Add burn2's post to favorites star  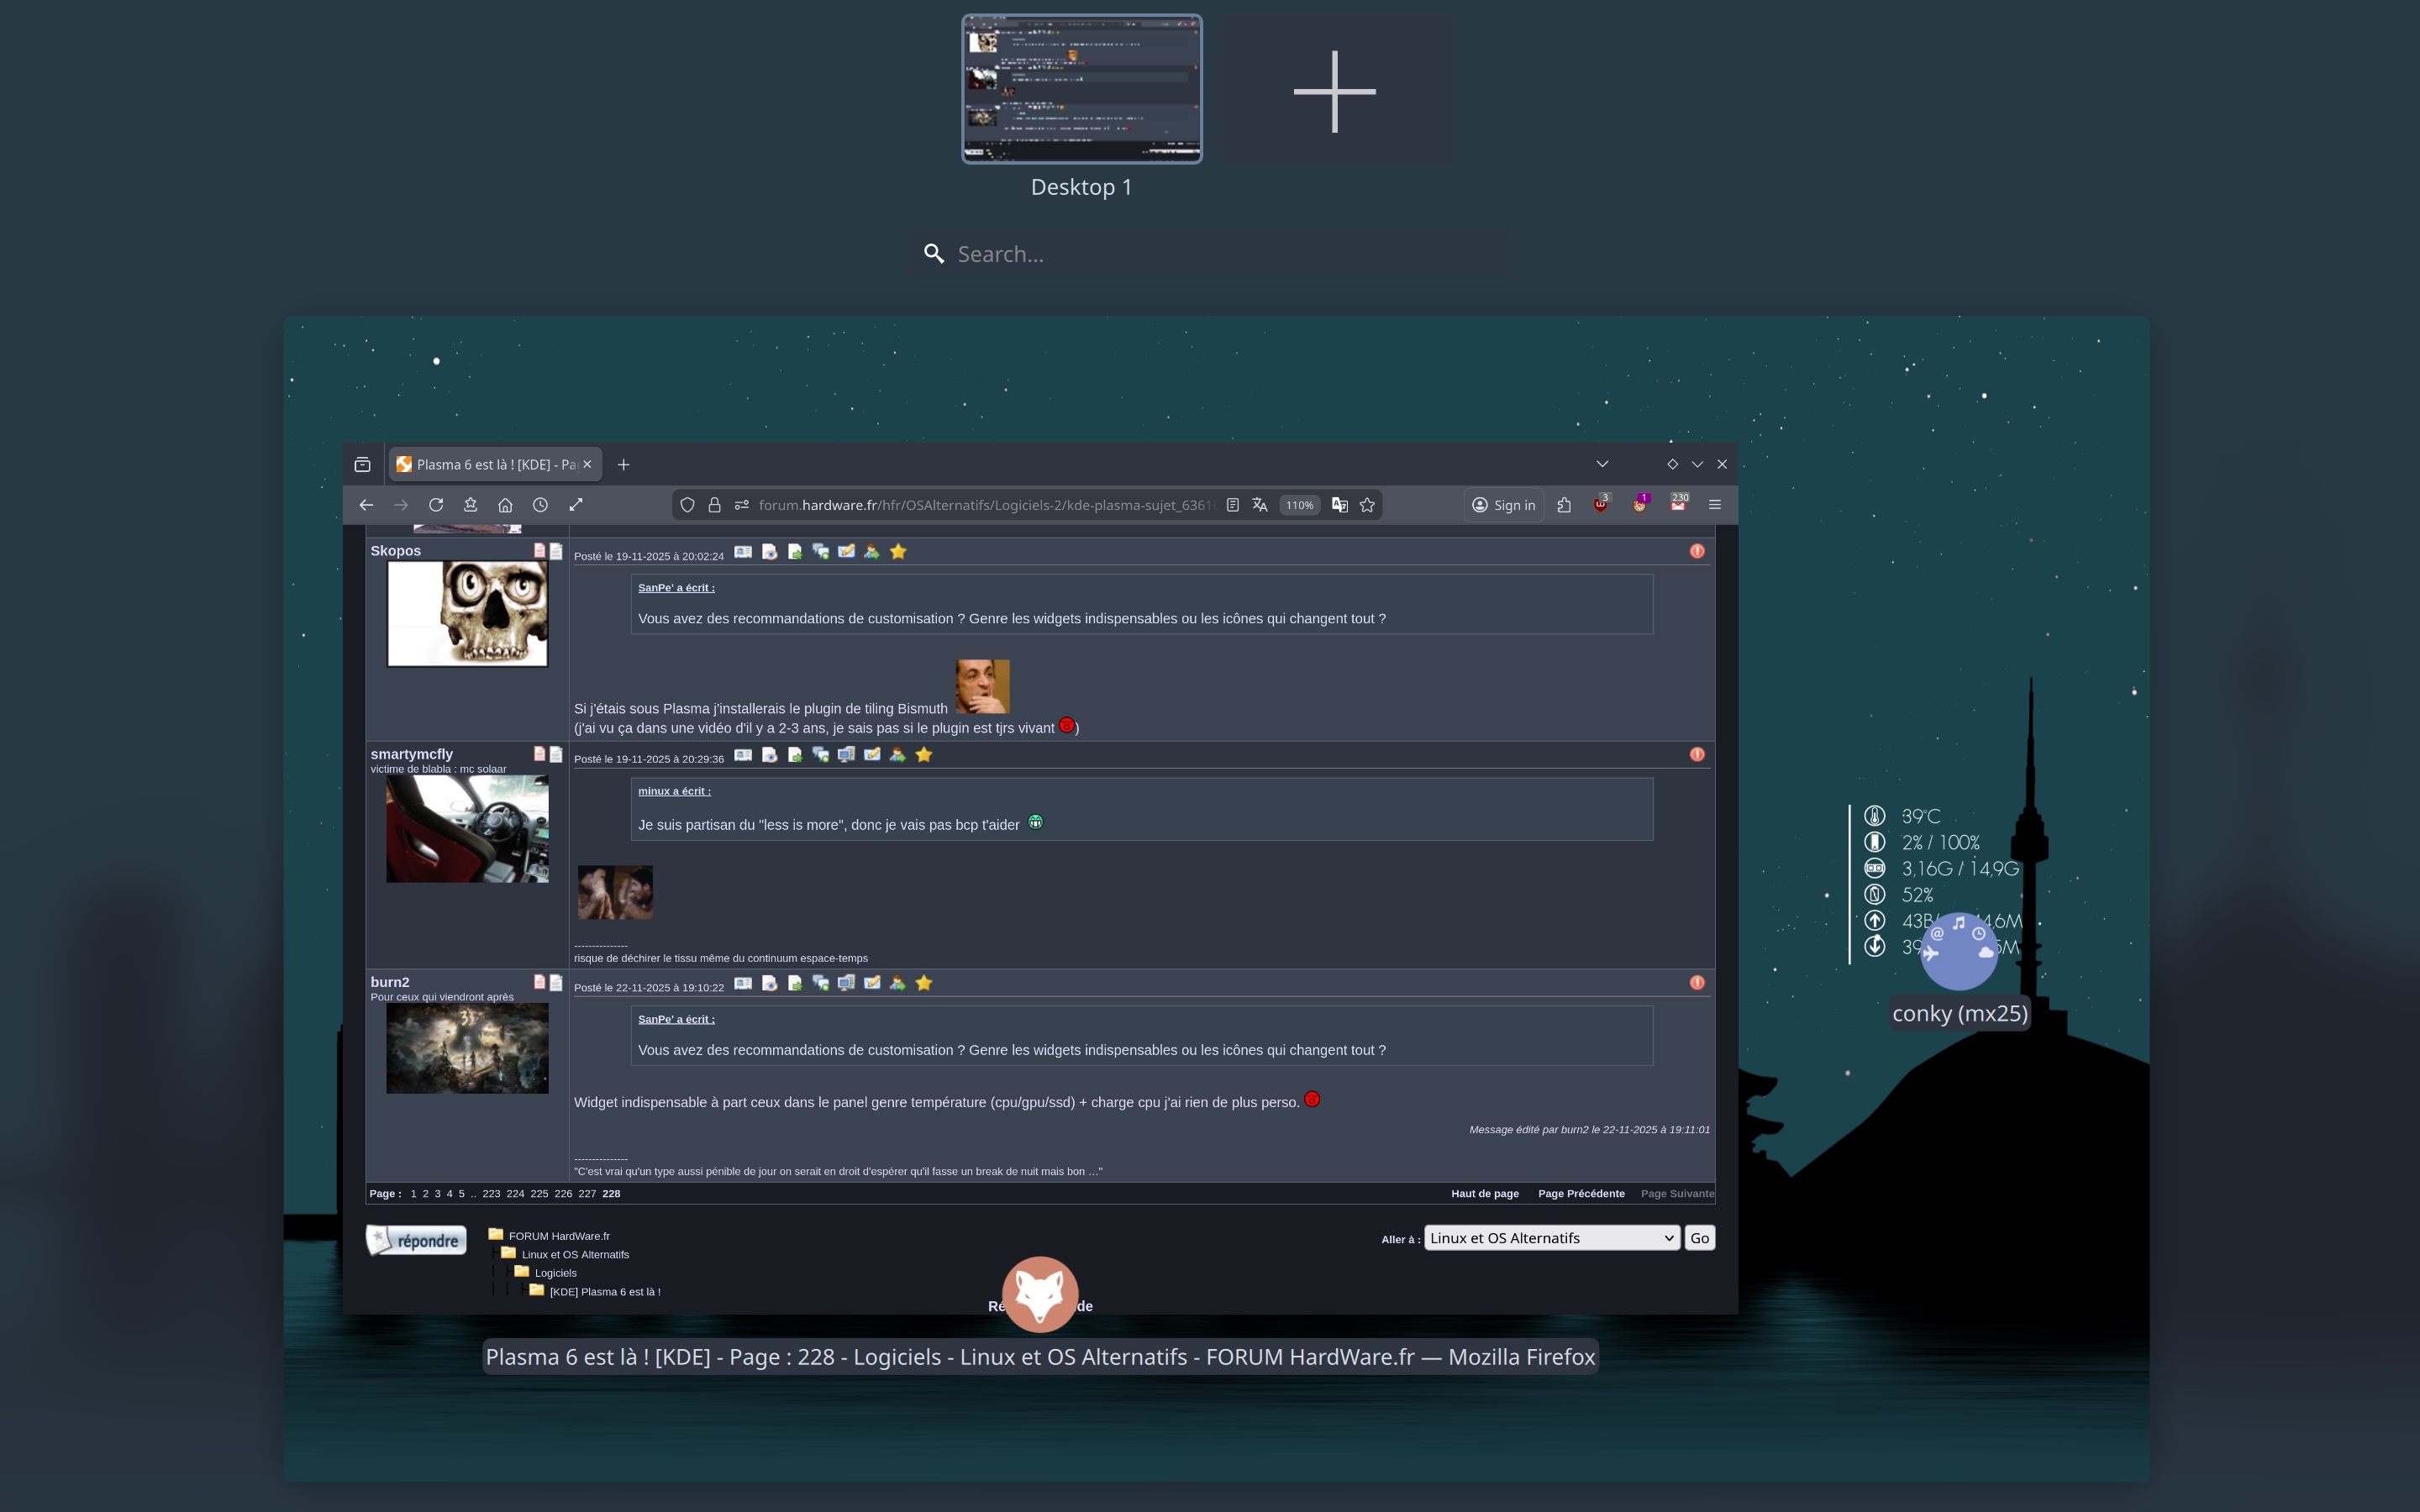point(924,983)
